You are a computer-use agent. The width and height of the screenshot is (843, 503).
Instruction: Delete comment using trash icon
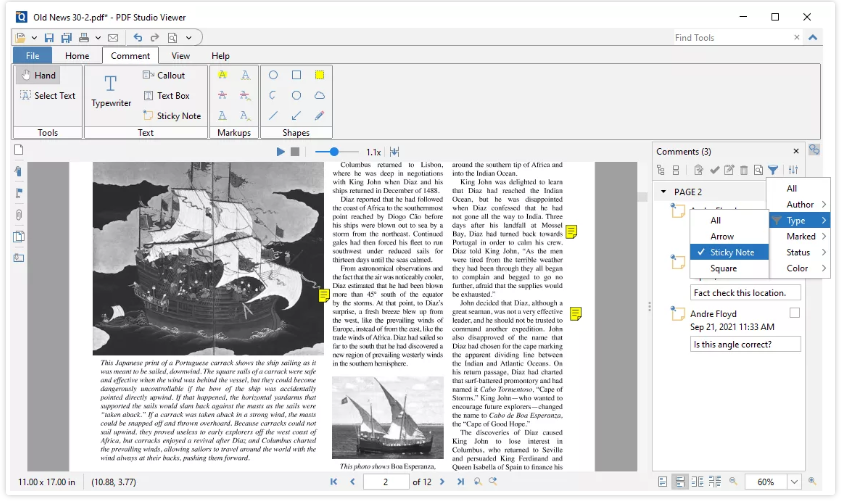pos(744,170)
